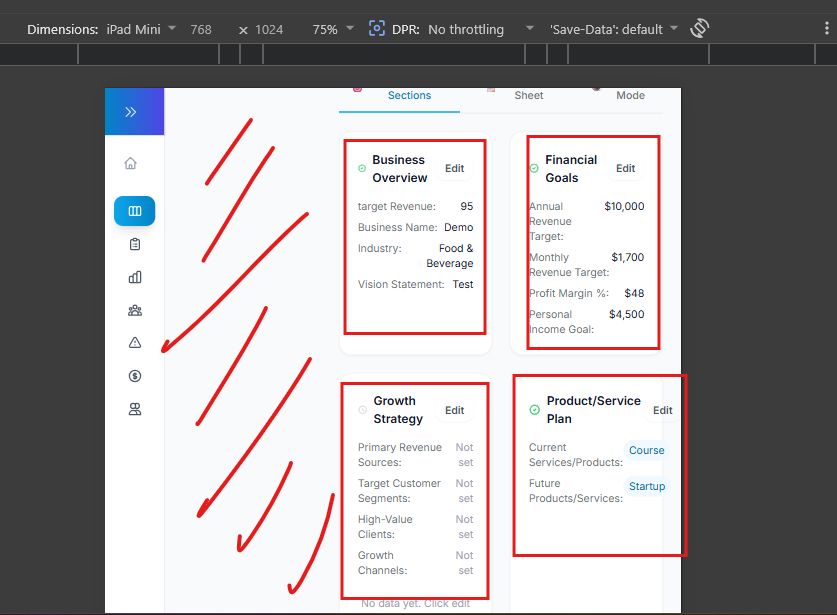This screenshot has height=615, width=837.
Task: Click the Vision Statement value Test
Action: (463, 285)
